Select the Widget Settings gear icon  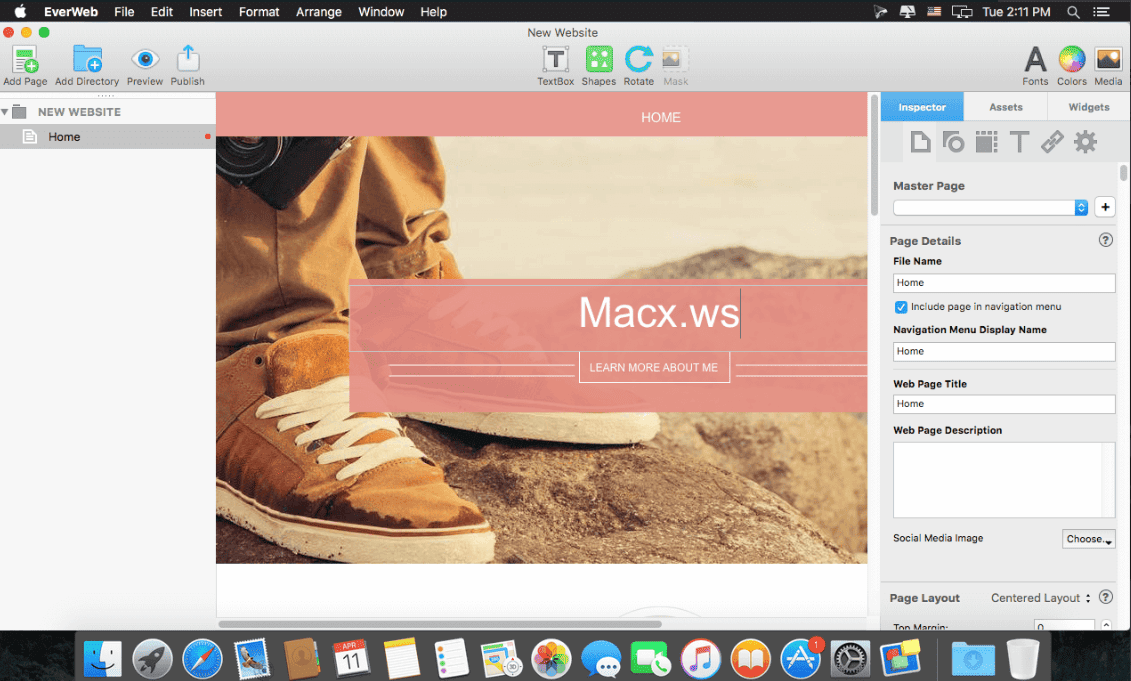tap(1086, 142)
